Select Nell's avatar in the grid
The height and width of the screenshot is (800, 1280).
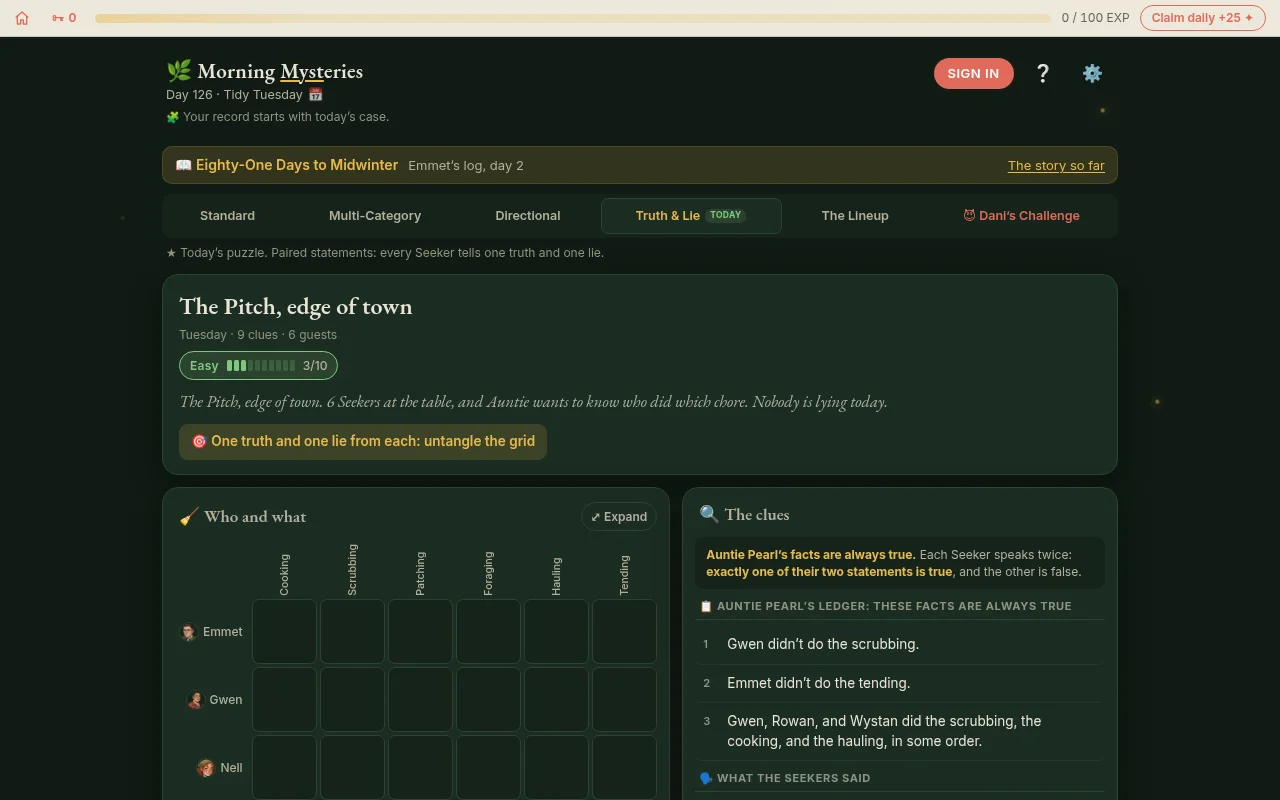point(206,768)
